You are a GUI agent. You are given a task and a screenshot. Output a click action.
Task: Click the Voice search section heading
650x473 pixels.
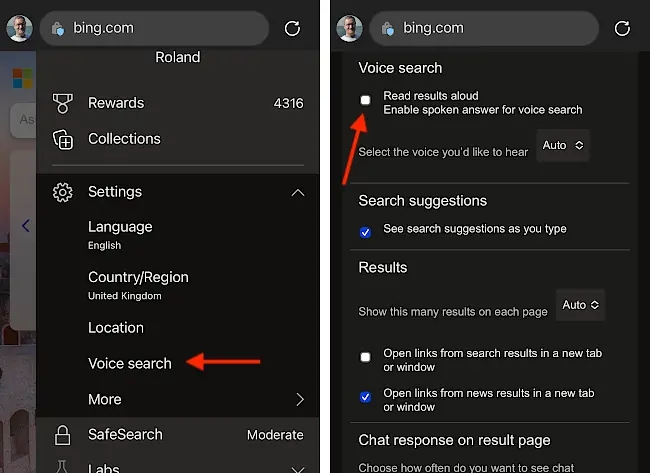(400, 68)
